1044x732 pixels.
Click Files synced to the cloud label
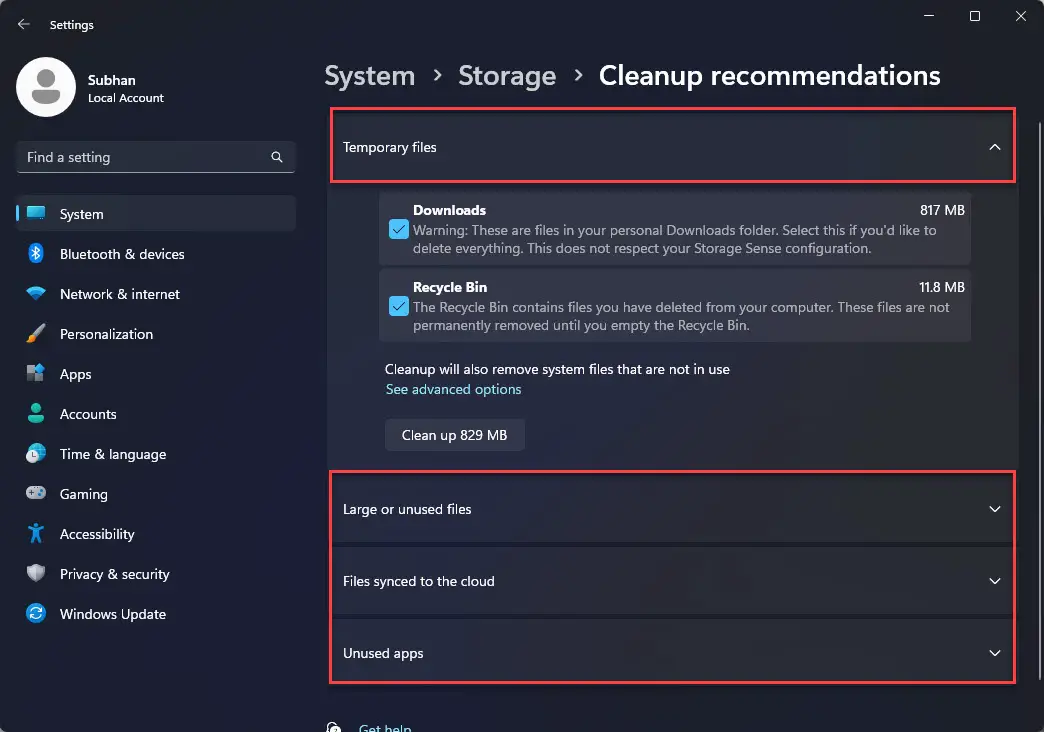419,581
